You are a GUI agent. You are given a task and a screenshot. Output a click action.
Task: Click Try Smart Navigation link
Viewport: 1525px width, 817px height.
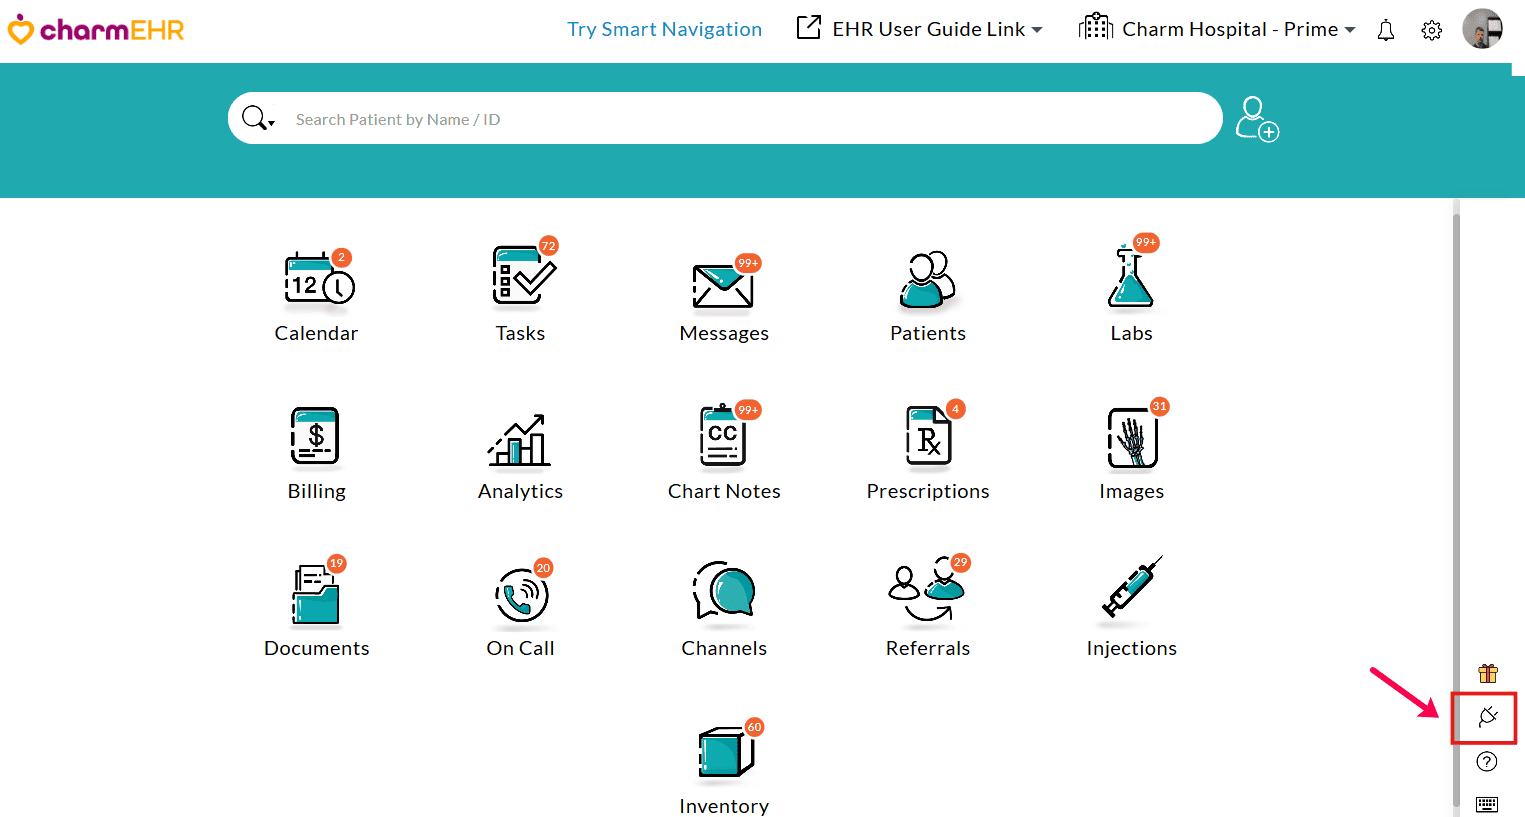[x=664, y=29]
